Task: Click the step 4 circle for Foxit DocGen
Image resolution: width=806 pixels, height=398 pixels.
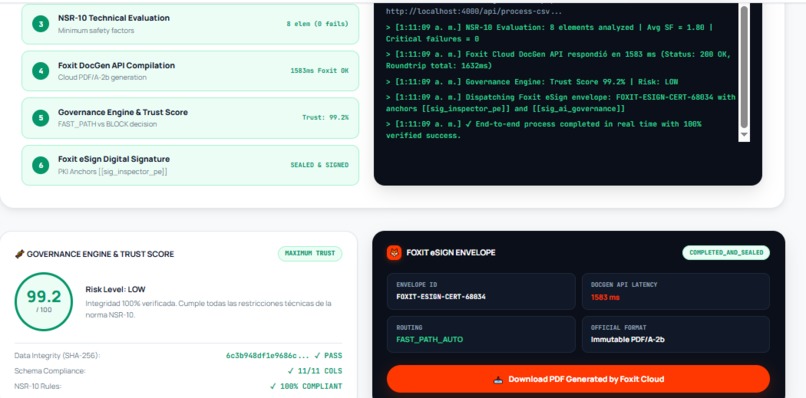Action: tap(41, 71)
